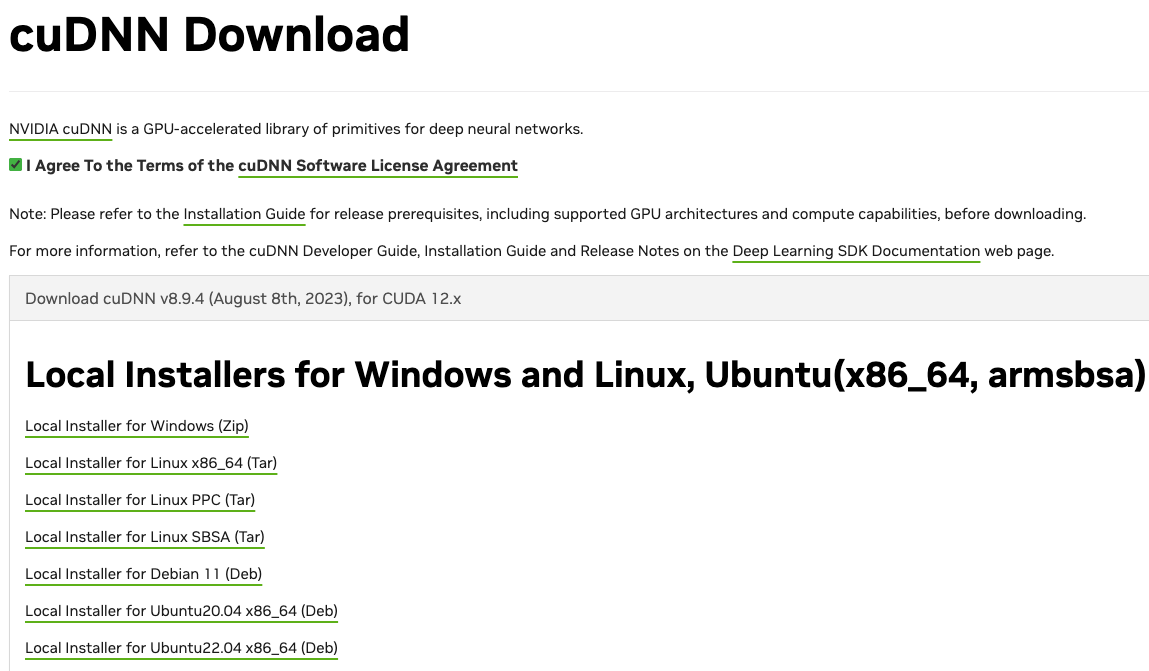Follow the underlined Installation Guide hyperlink

point(244,214)
